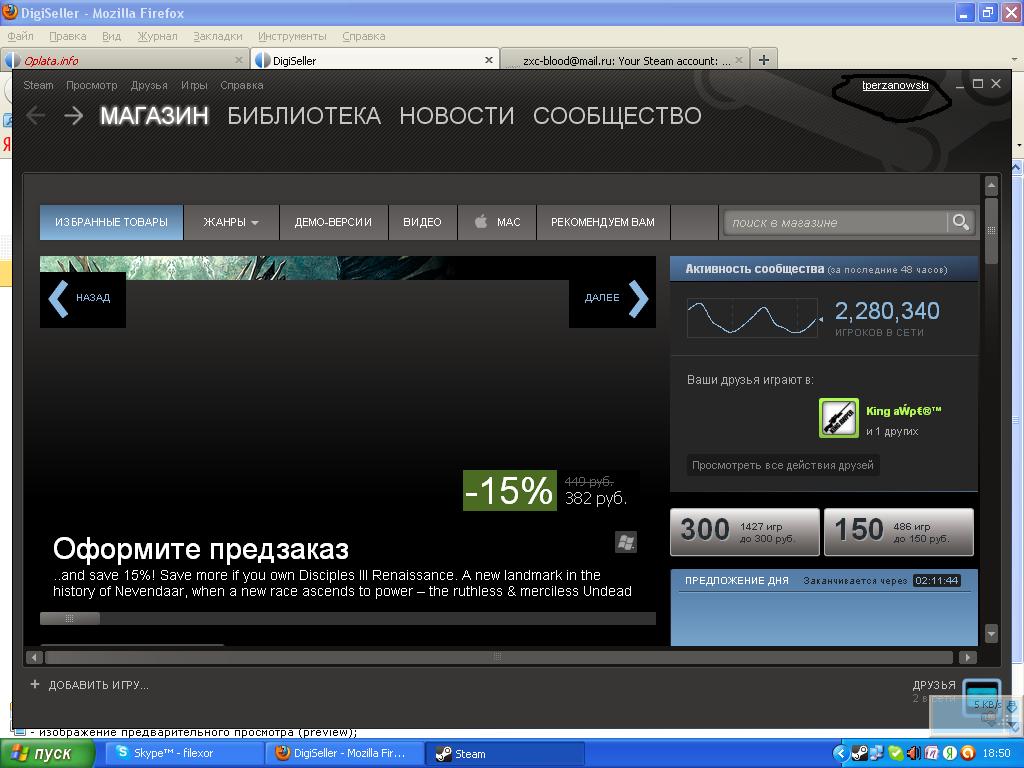1024x768 pixels.
Task: Switch to the Steam taskbar button
Action: pyautogui.click(x=505, y=753)
